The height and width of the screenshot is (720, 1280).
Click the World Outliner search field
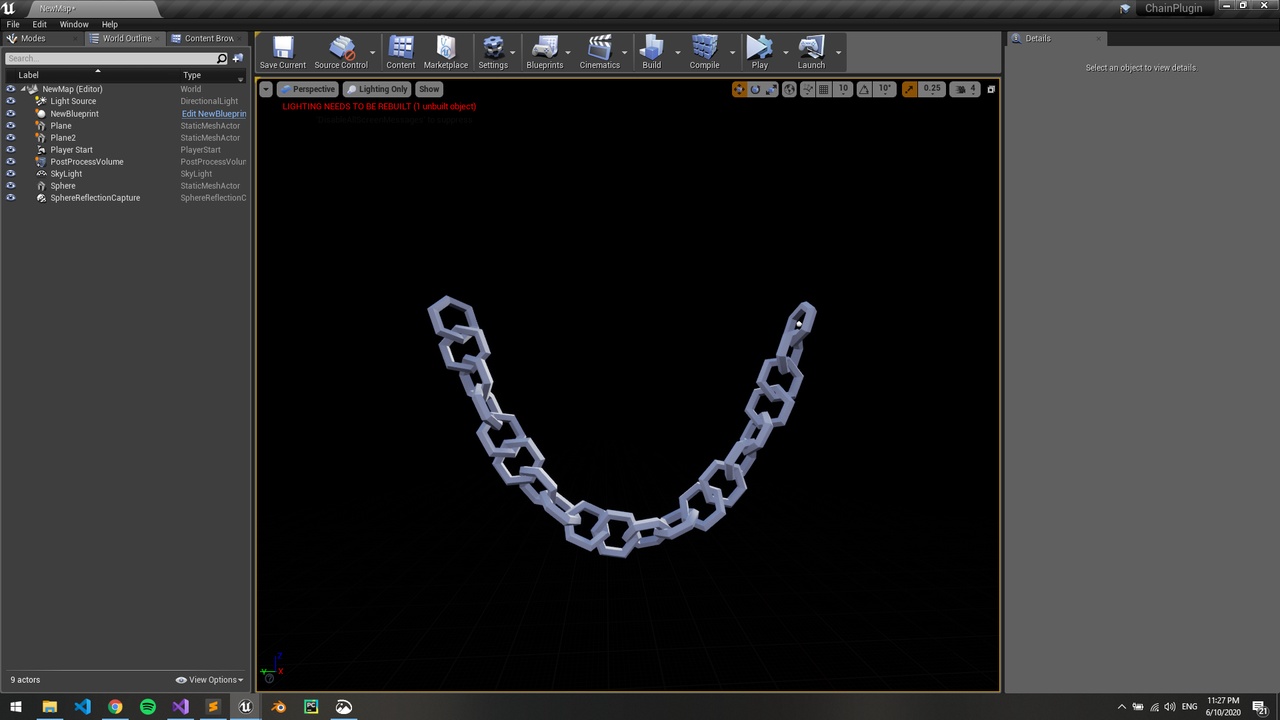pos(110,58)
